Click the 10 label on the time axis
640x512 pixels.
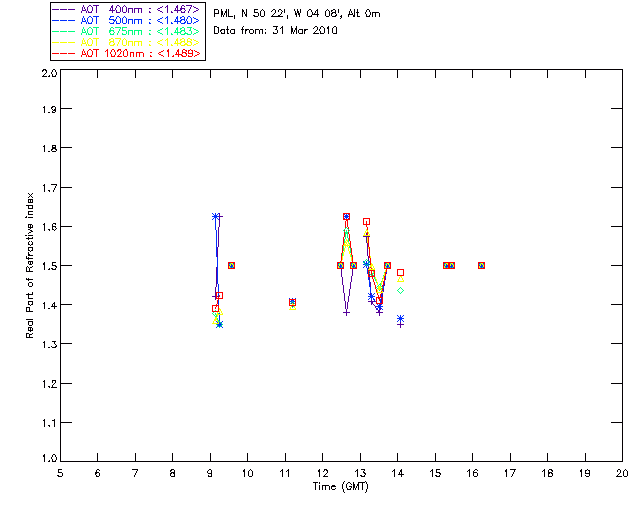(x=247, y=473)
